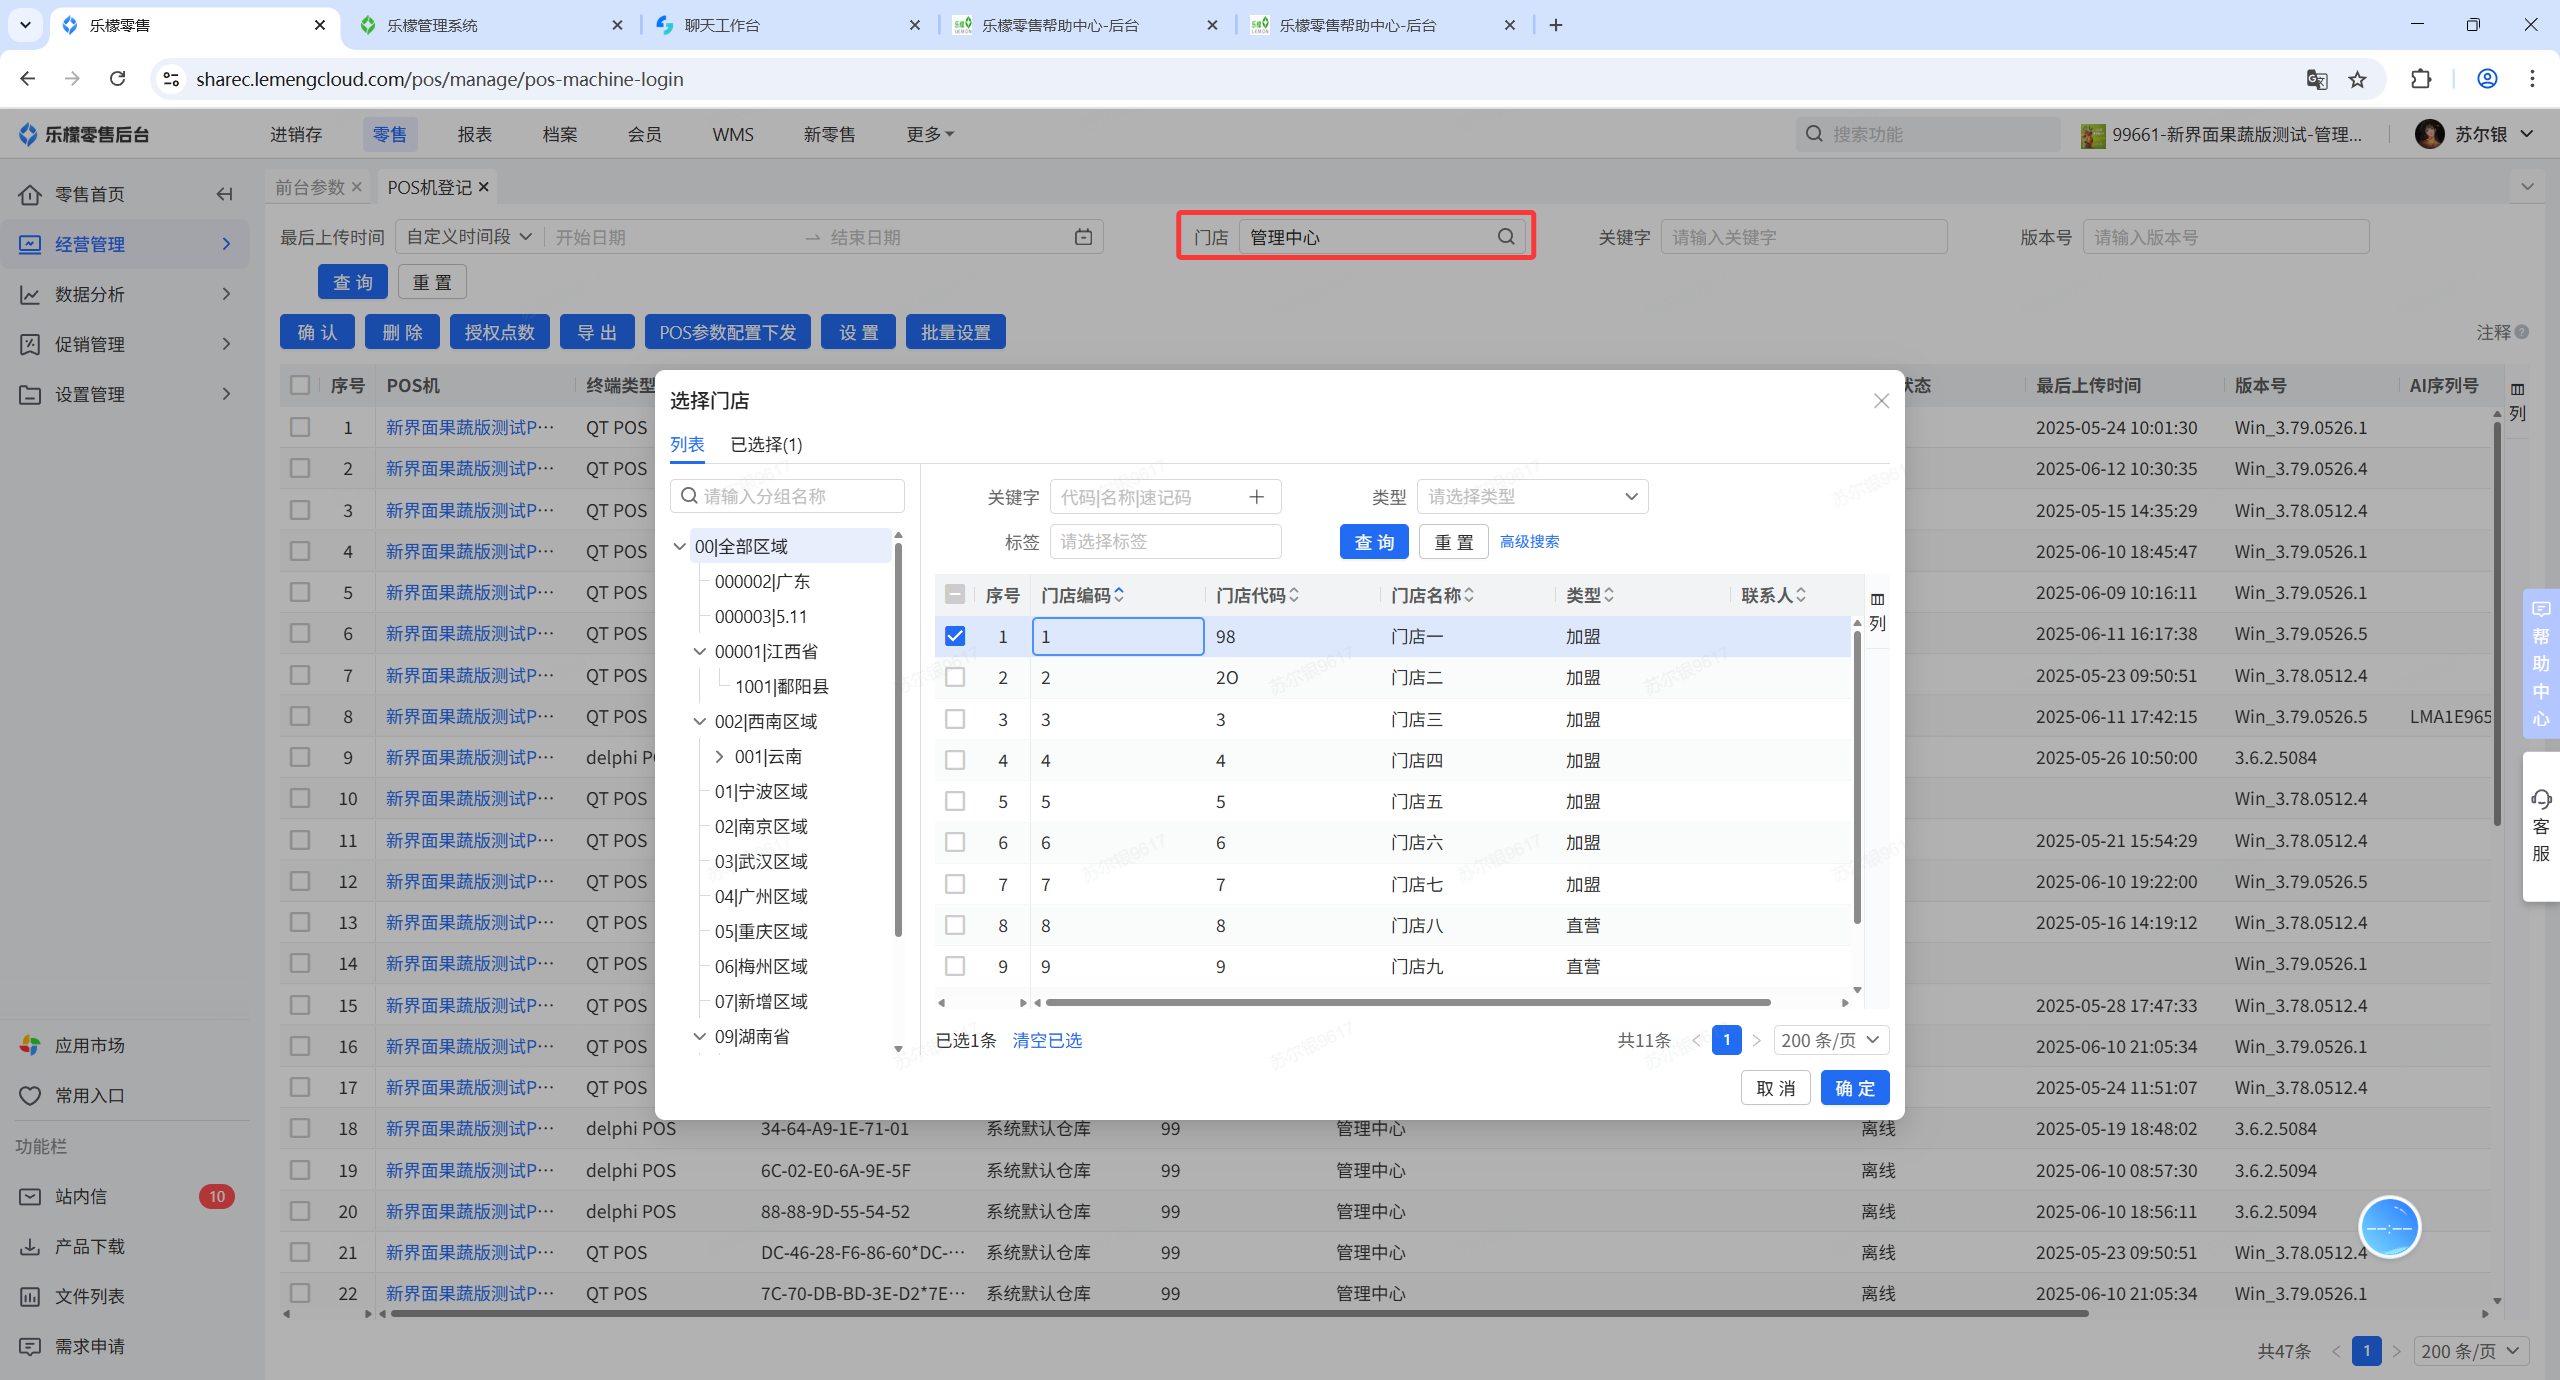Open the 类型 dropdown in dialog
This screenshot has height=1380, width=2560.
(1532, 497)
